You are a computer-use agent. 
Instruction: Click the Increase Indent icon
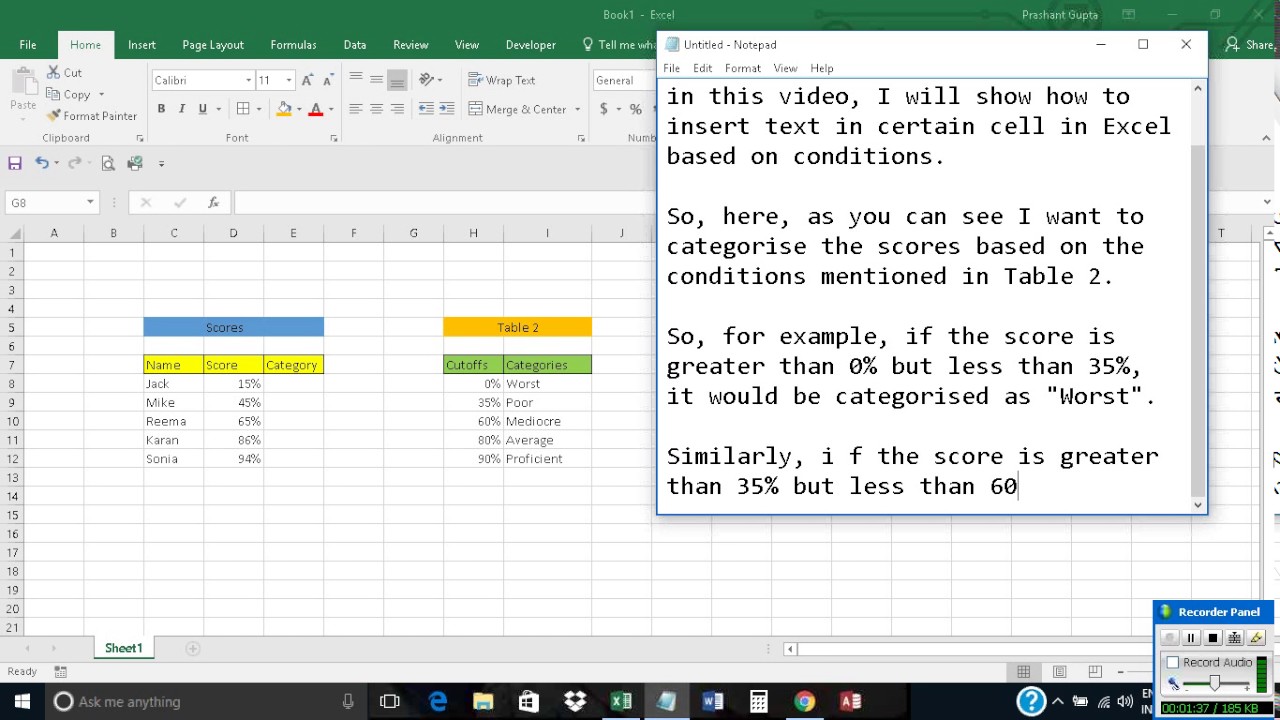click(447, 109)
